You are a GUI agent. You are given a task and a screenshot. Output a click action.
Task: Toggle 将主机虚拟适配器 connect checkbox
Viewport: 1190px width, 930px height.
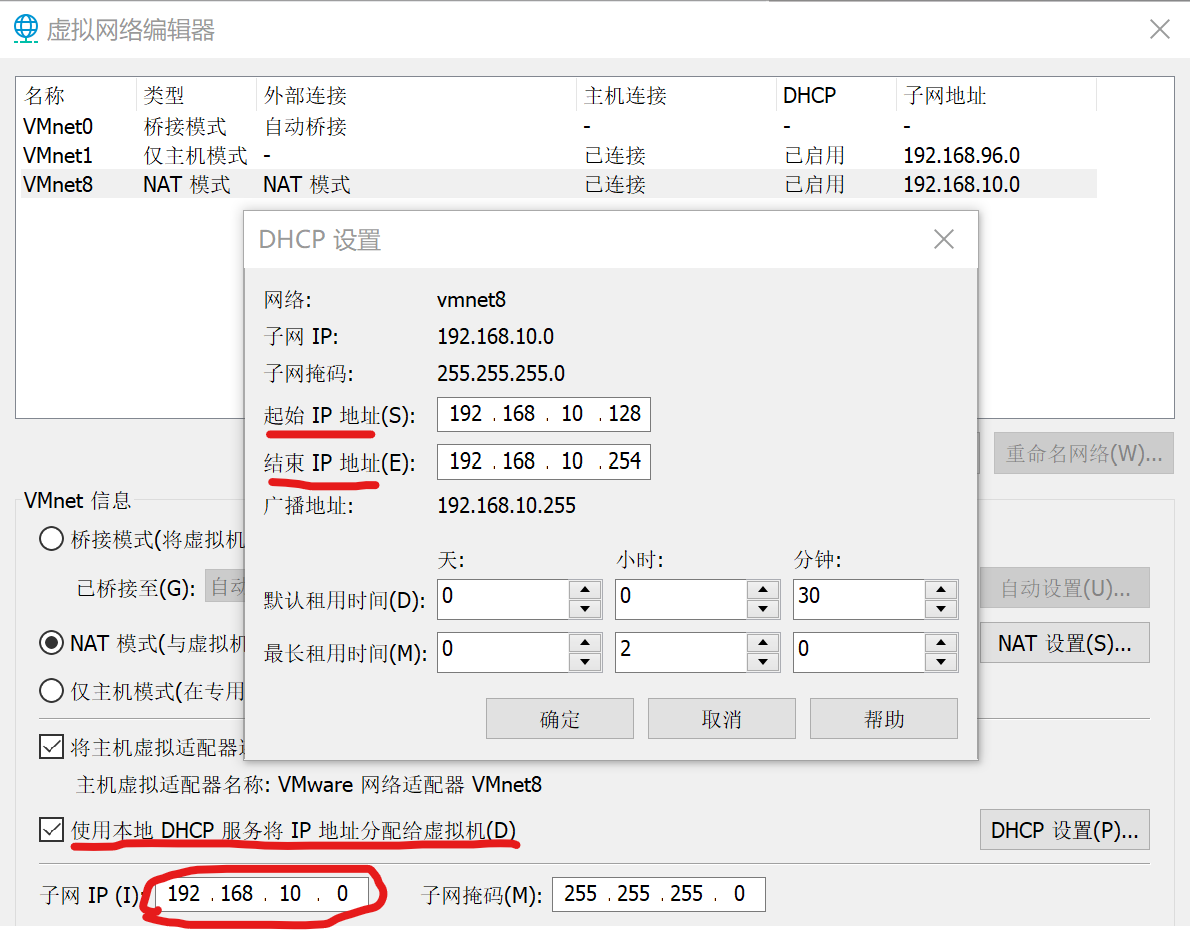point(51,747)
